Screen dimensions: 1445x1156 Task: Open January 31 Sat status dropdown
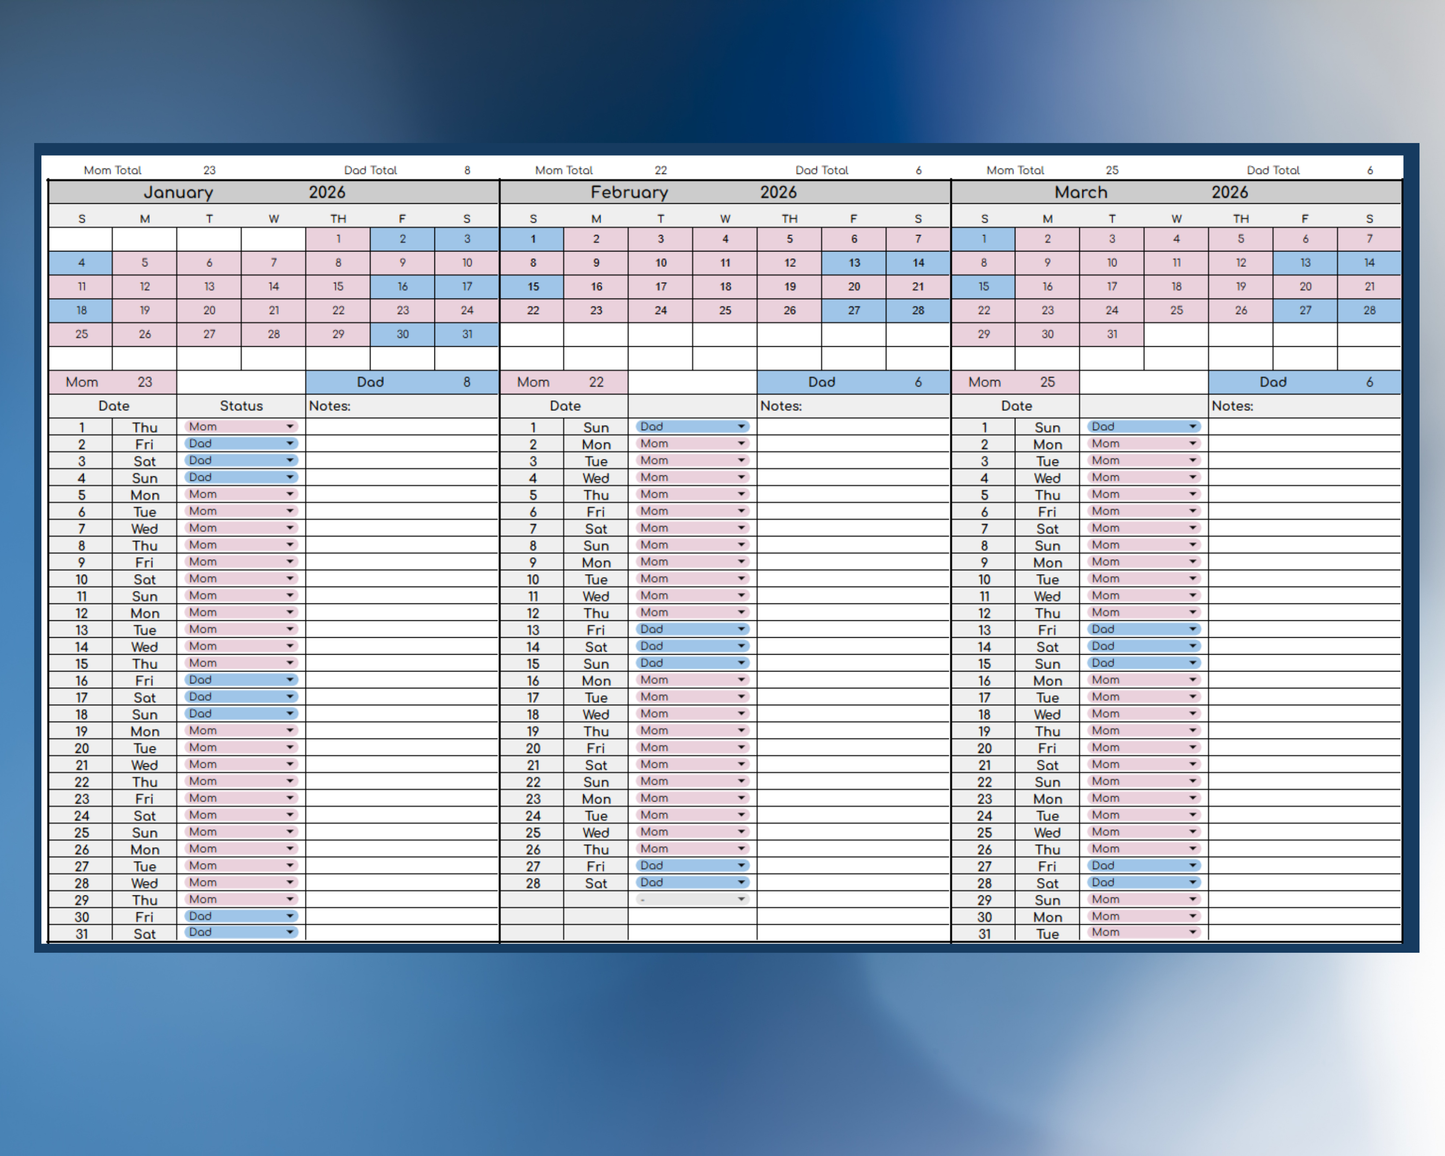tap(241, 933)
